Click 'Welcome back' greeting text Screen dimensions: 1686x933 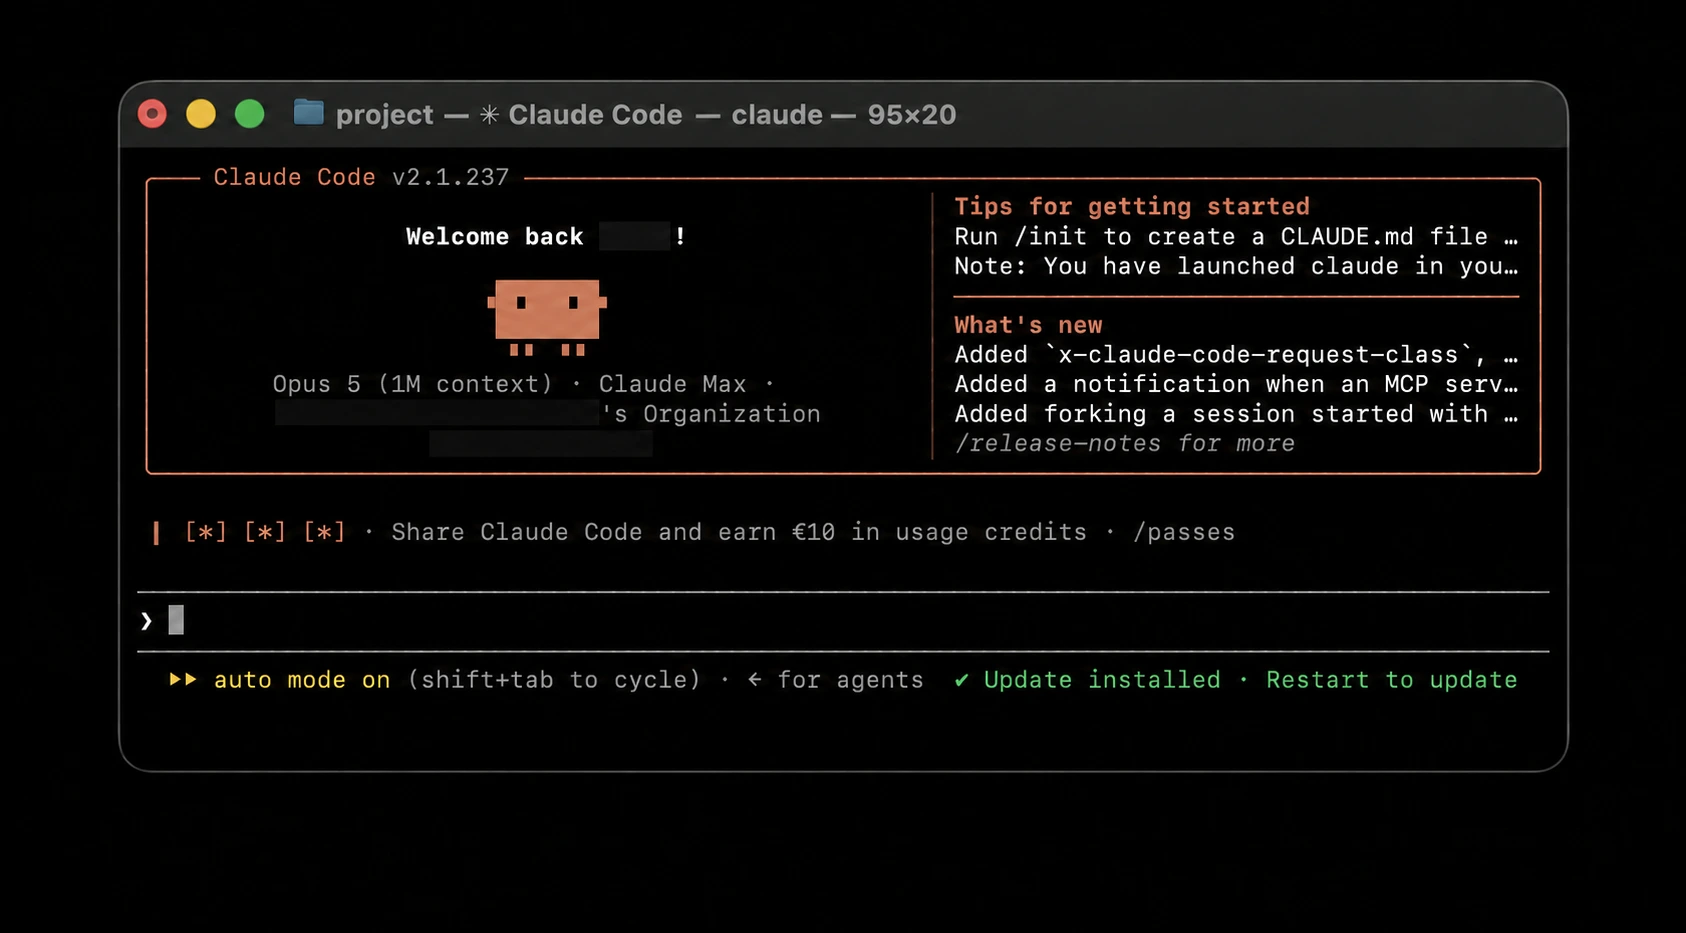tap(494, 237)
